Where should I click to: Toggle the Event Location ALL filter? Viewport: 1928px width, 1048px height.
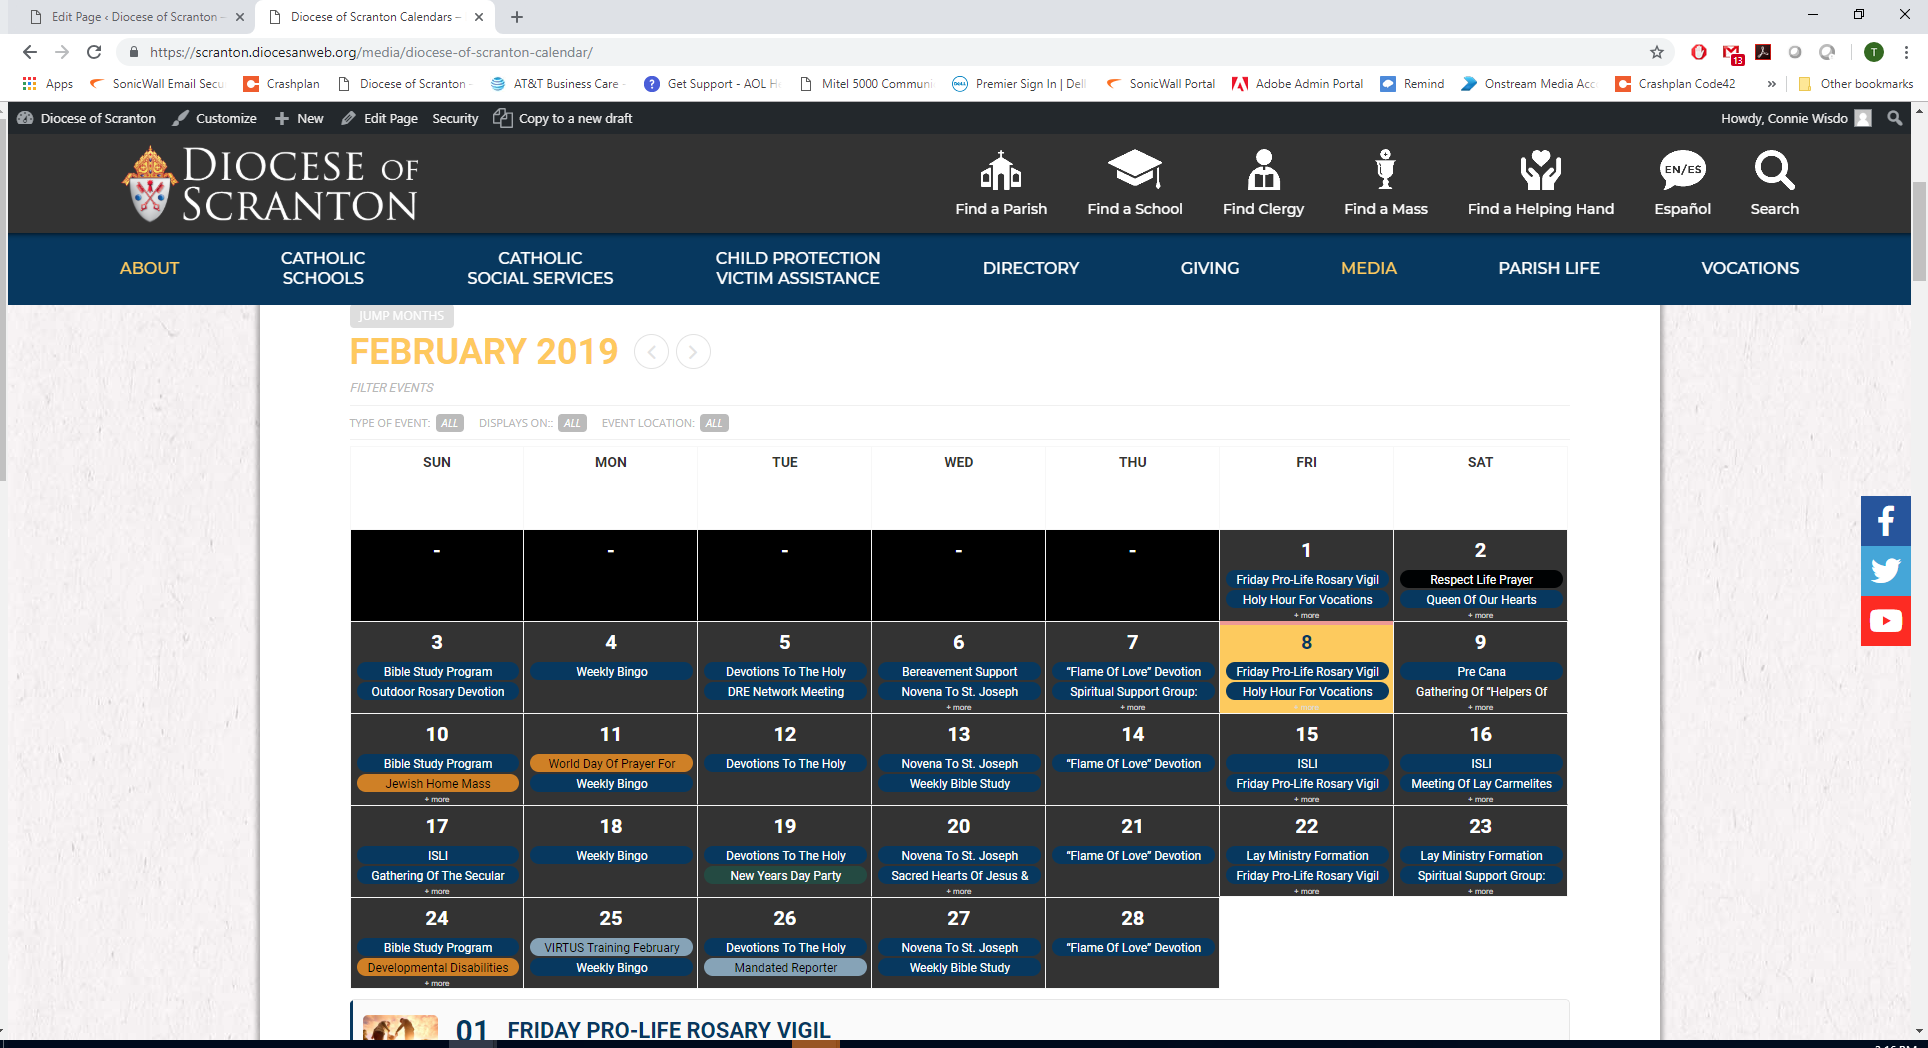coord(714,423)
